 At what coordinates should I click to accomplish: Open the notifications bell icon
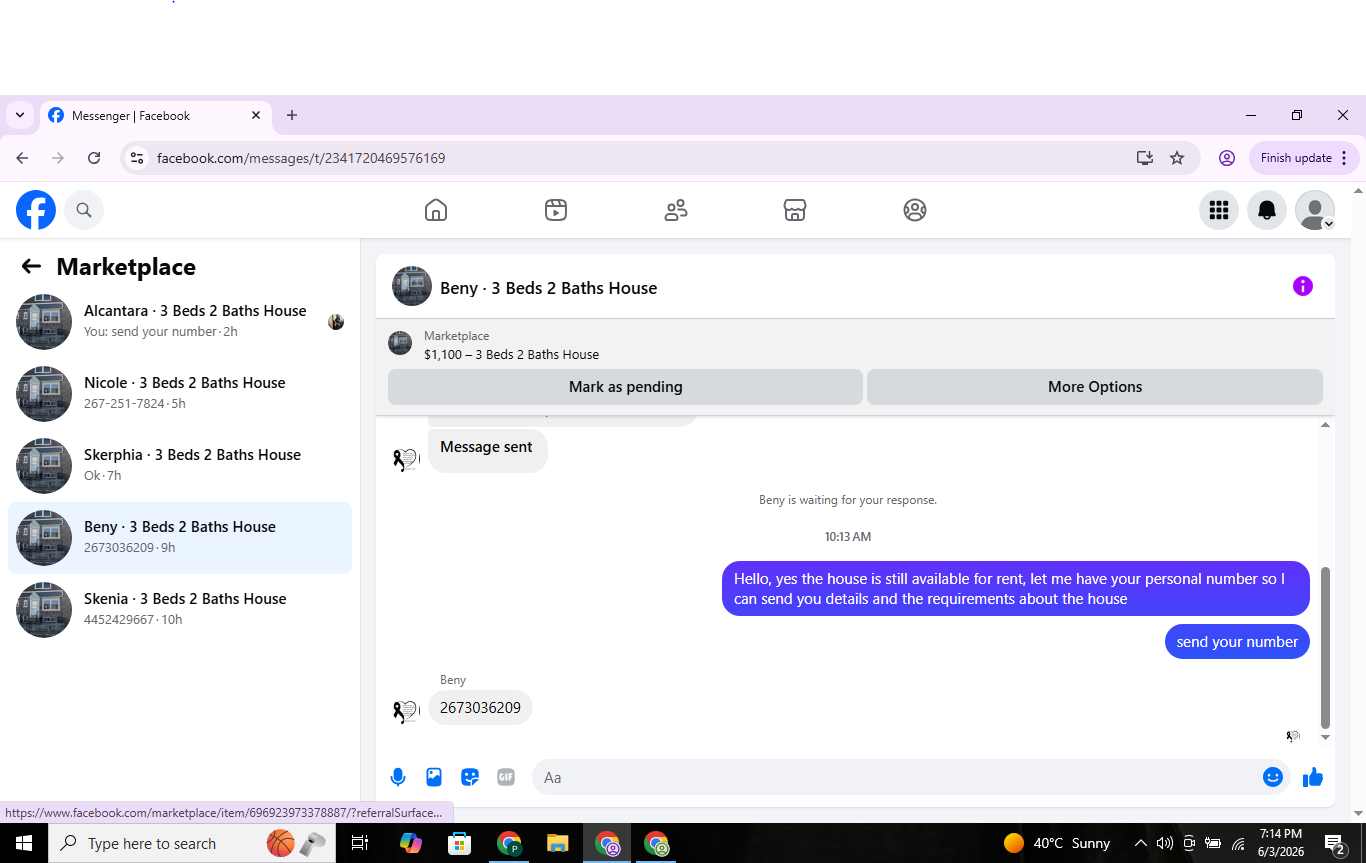pyautogui.click(x=1267, y=210)
